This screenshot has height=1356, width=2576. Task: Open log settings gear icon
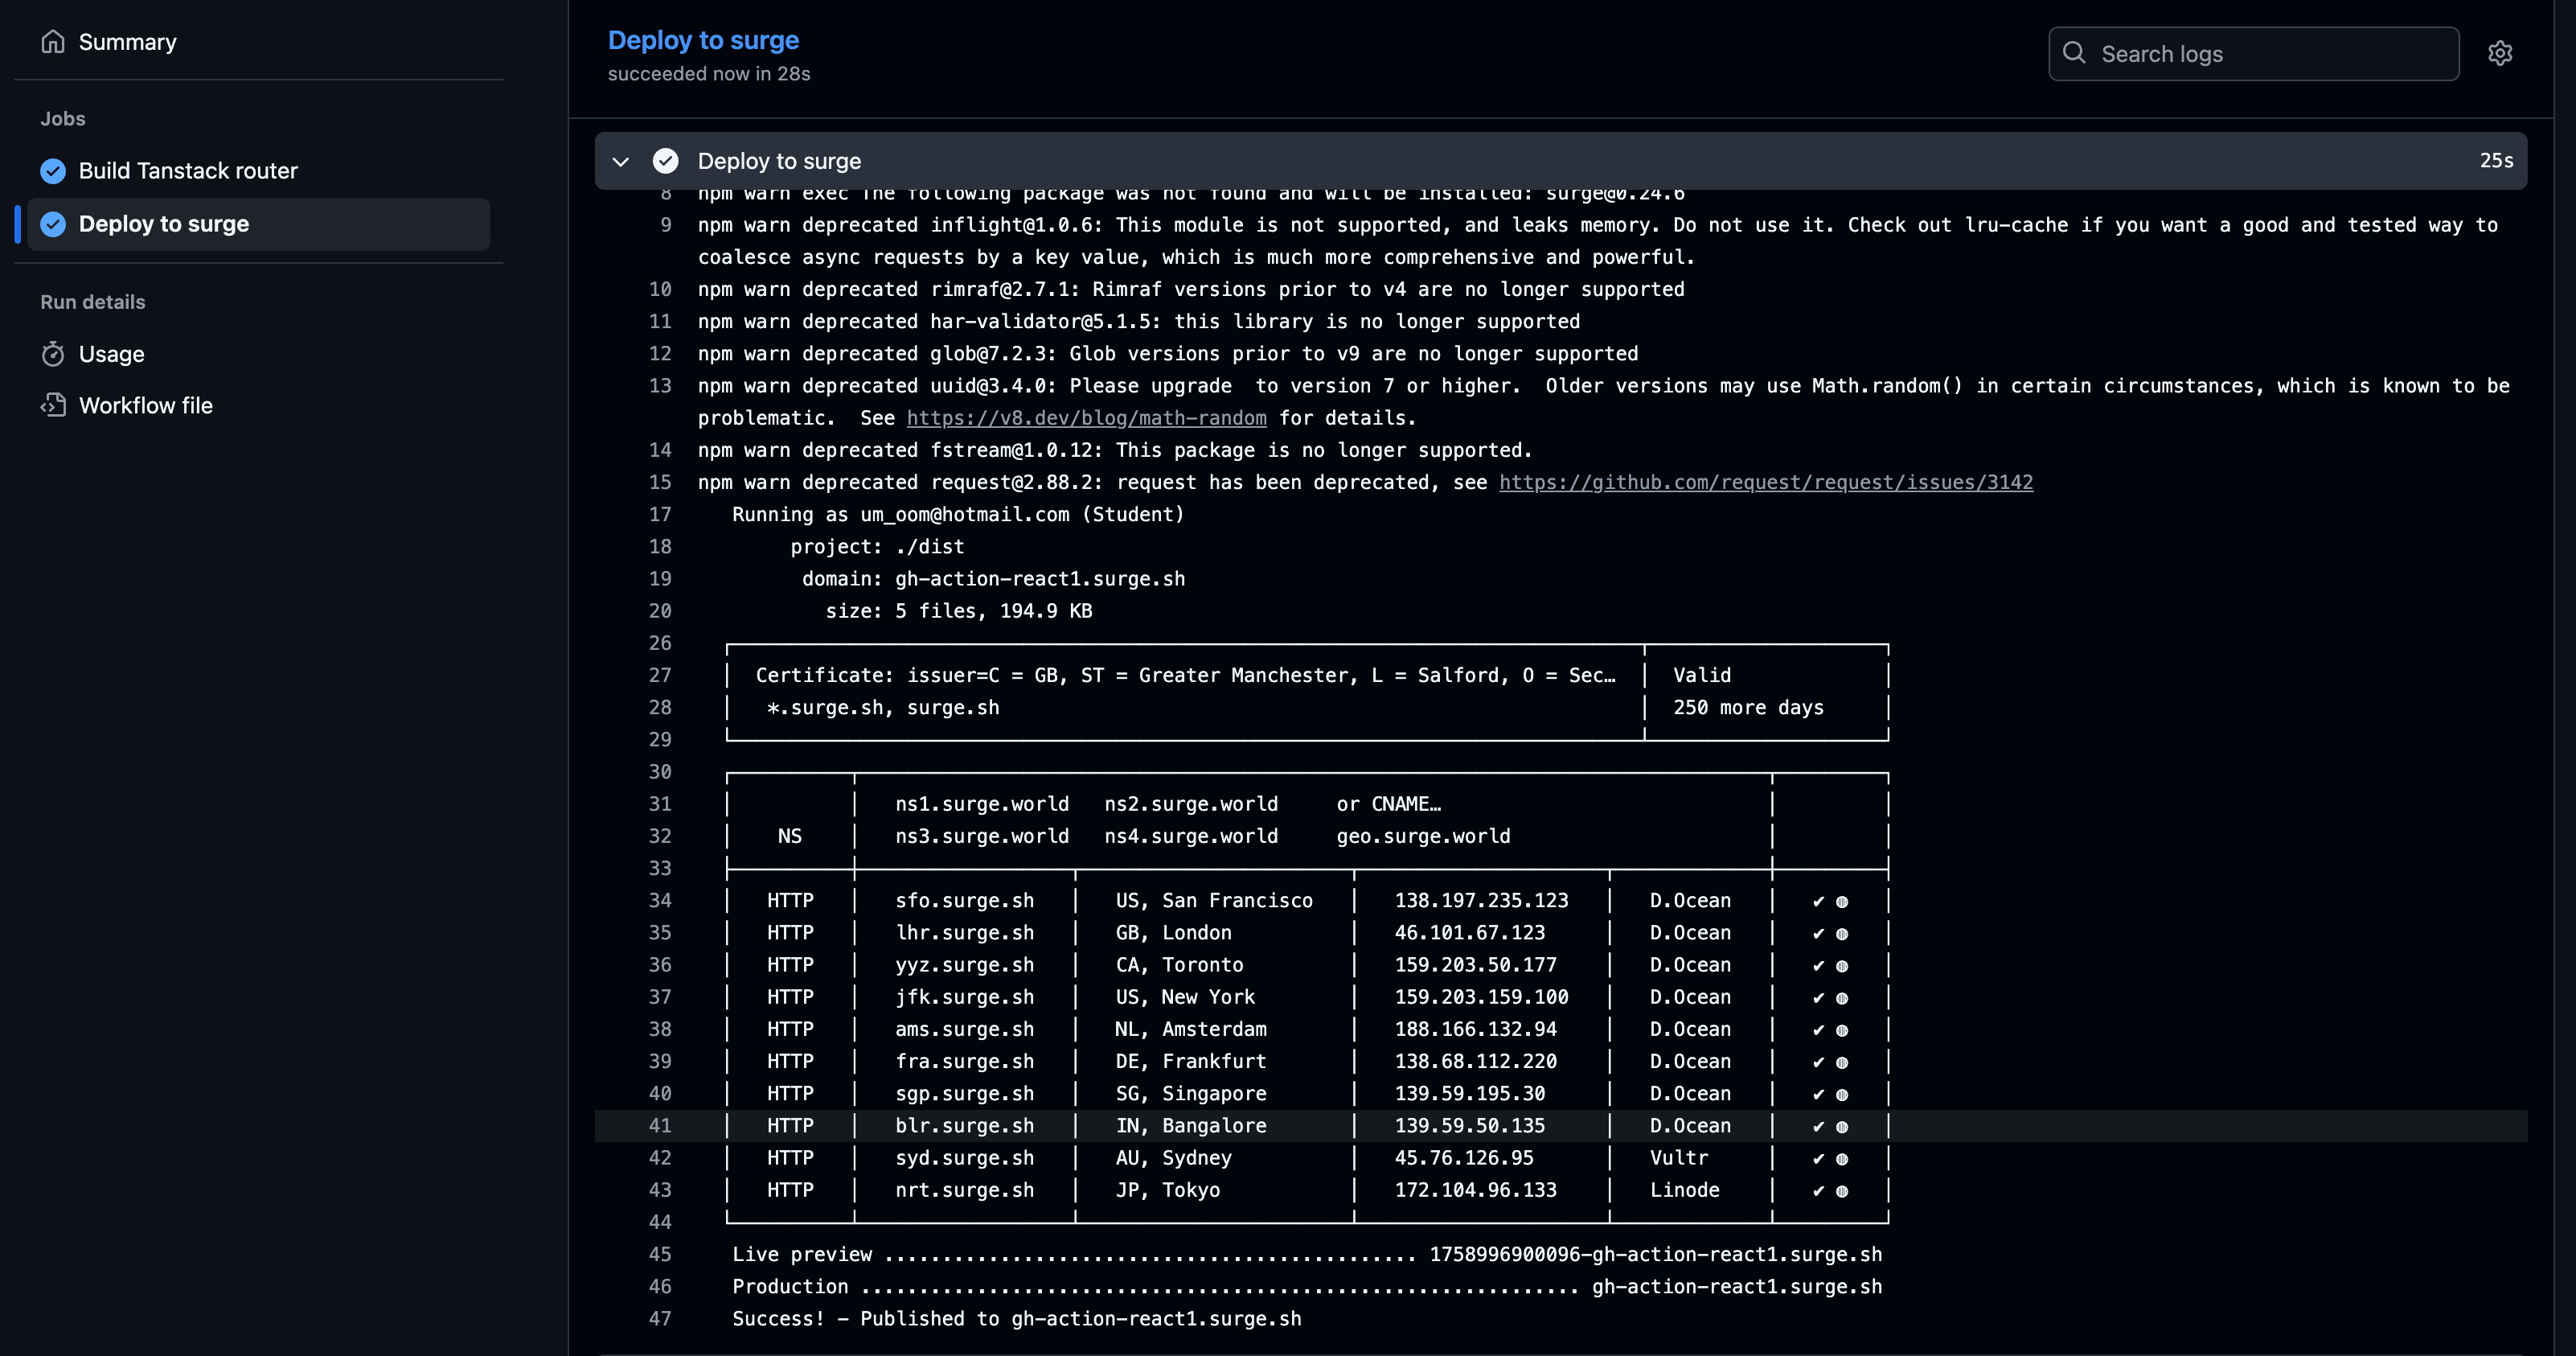pos(2500,54)
